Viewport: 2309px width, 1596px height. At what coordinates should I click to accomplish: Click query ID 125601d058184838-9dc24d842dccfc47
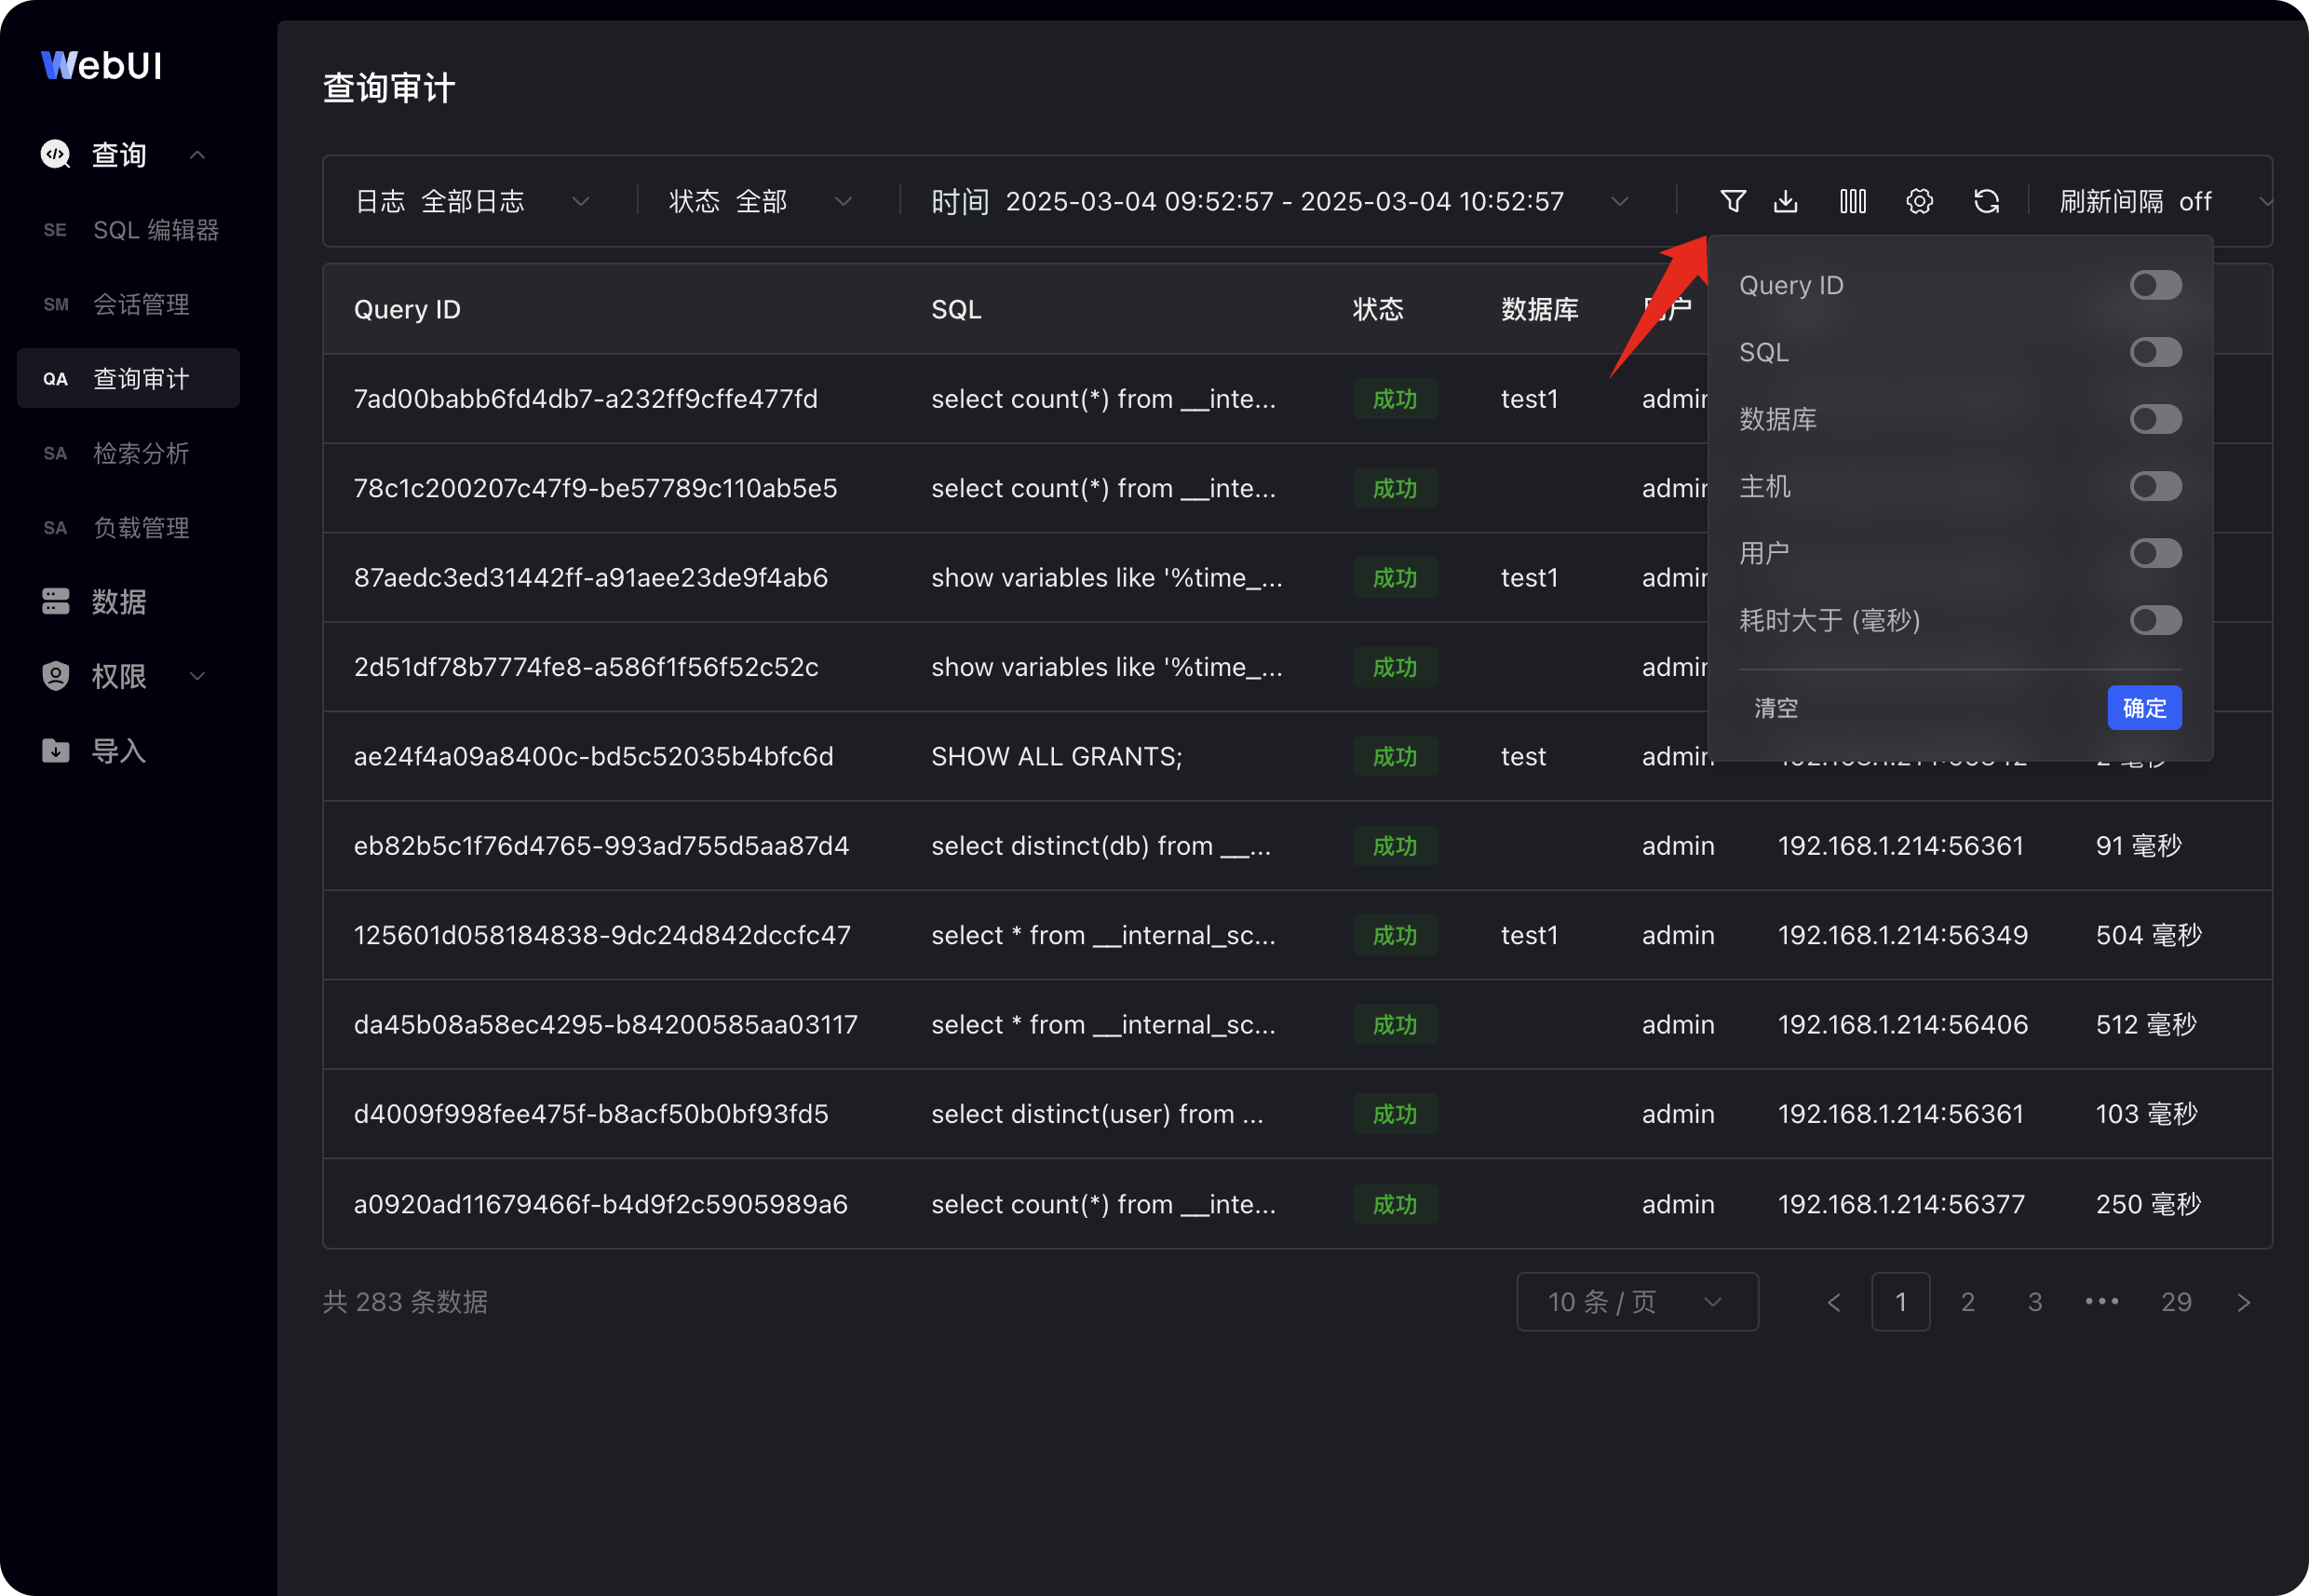point(602,935)
